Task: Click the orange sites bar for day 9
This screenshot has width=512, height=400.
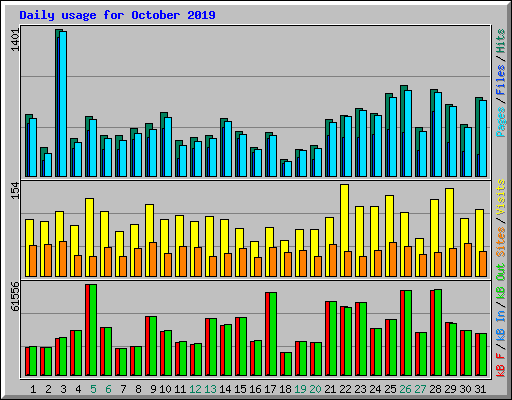Action: (153, 259)
